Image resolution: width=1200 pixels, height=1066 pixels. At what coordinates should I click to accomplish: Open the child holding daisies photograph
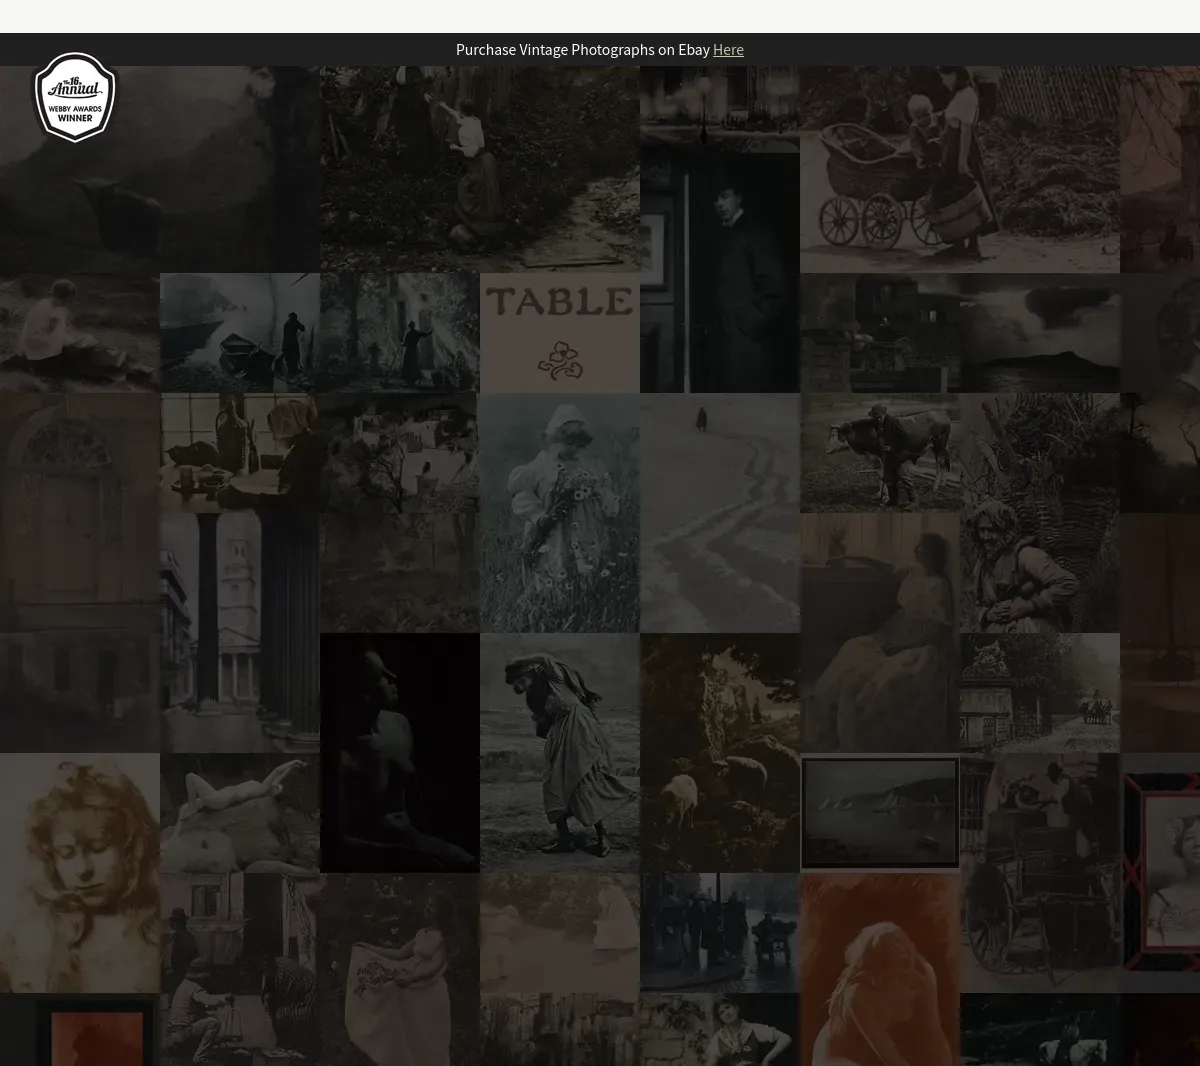pos(560,513)
